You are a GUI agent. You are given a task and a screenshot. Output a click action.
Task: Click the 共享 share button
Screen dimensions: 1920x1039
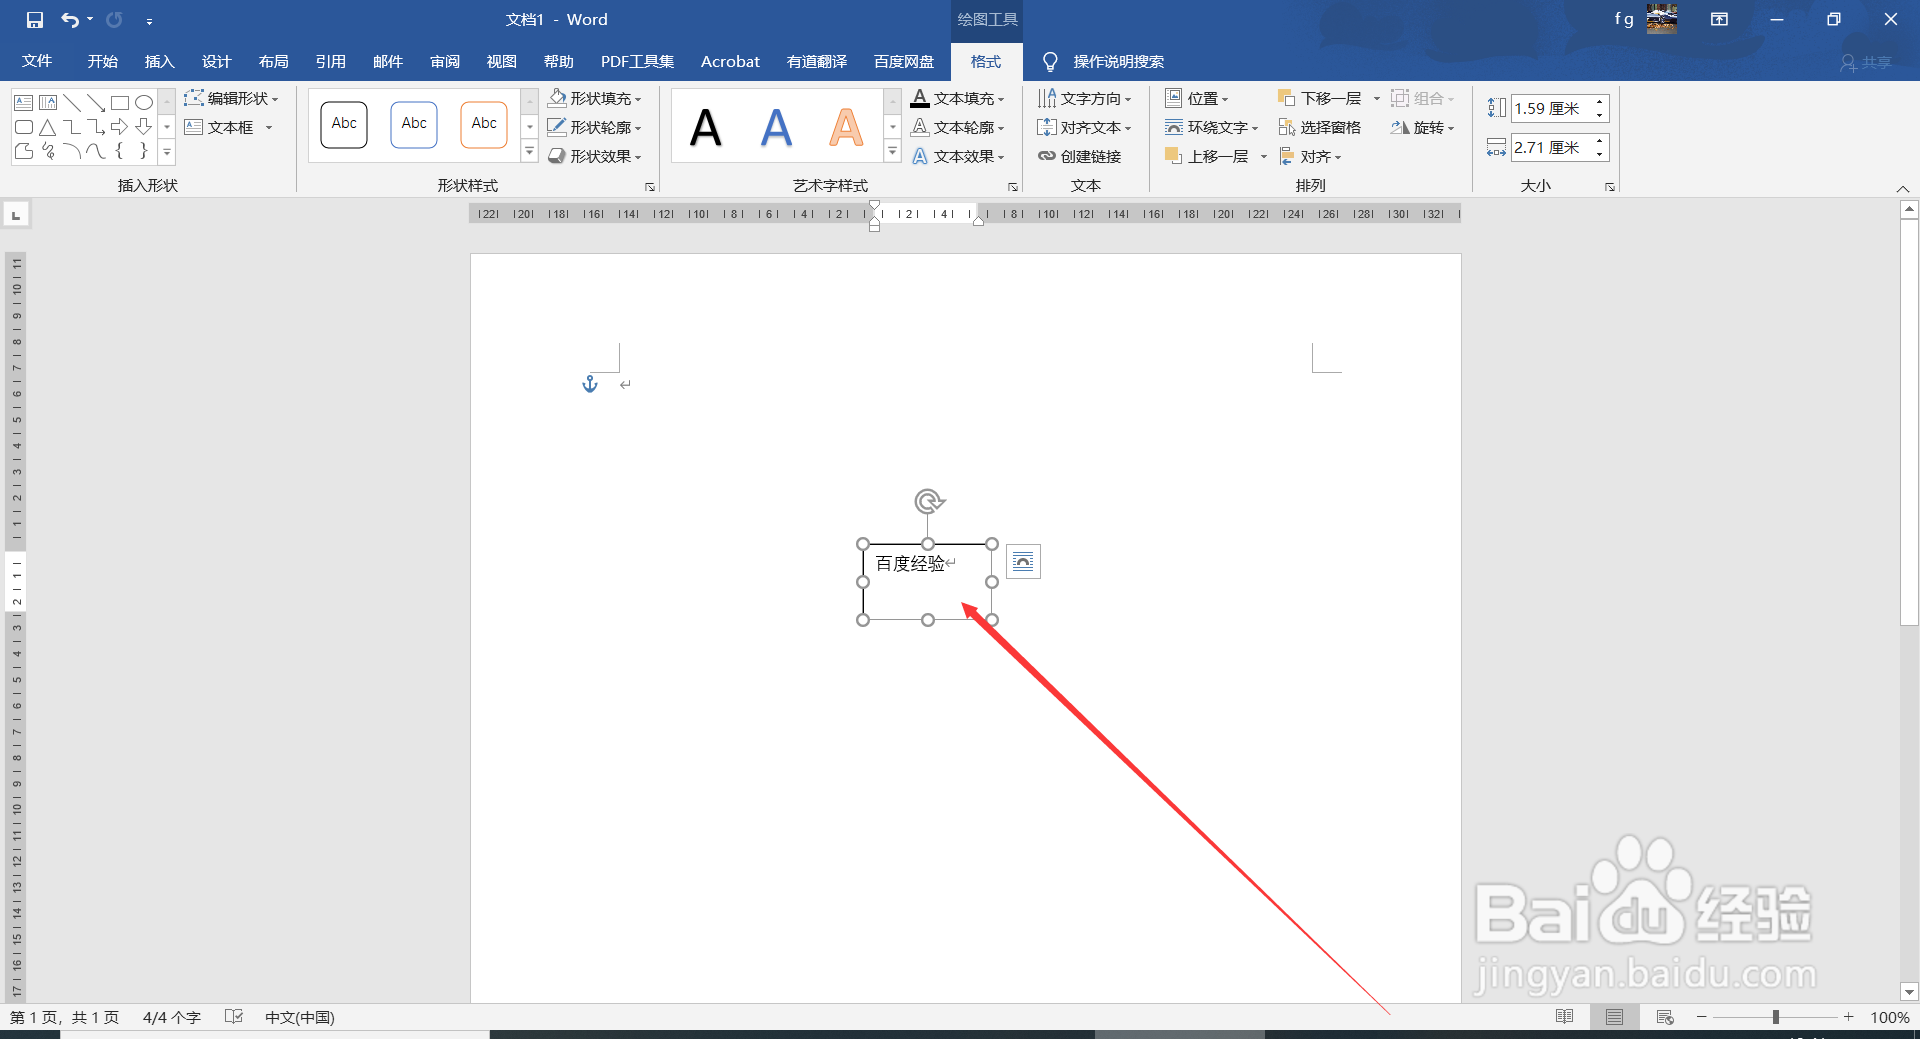pyautogui.click(x=1866, y=62)
